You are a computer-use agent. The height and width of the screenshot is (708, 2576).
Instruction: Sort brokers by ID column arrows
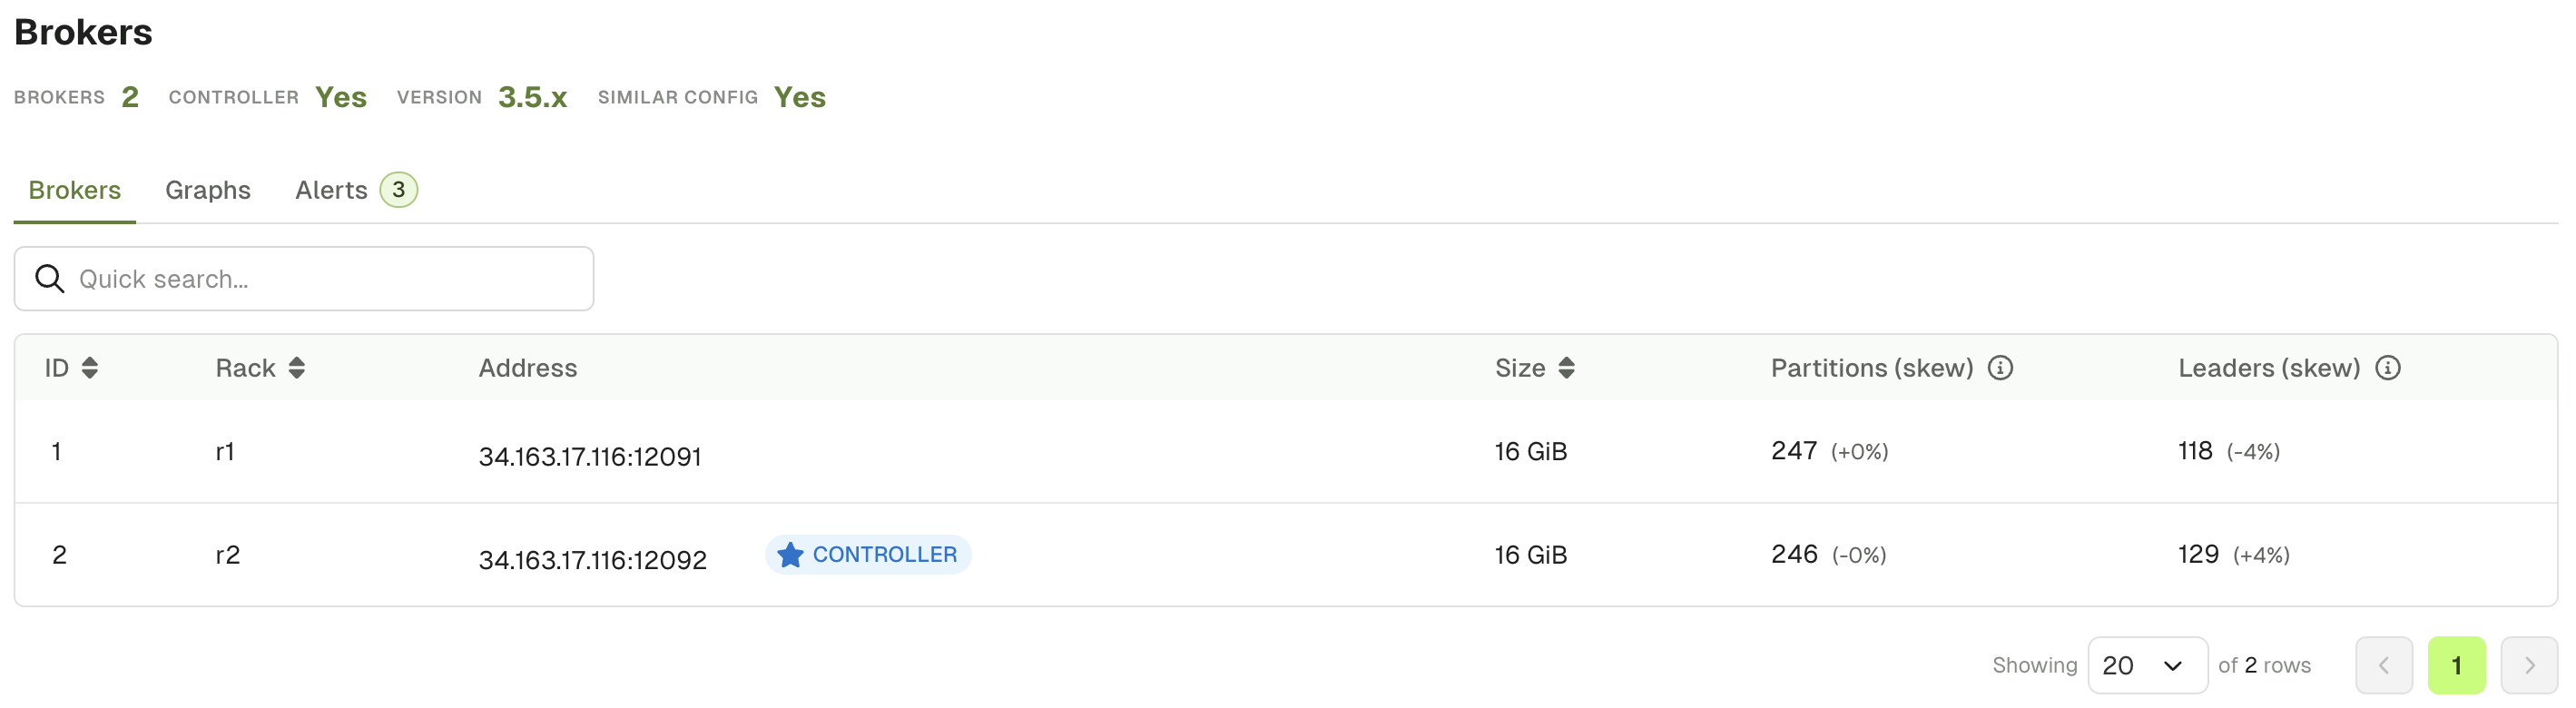(x=90, y=368)
